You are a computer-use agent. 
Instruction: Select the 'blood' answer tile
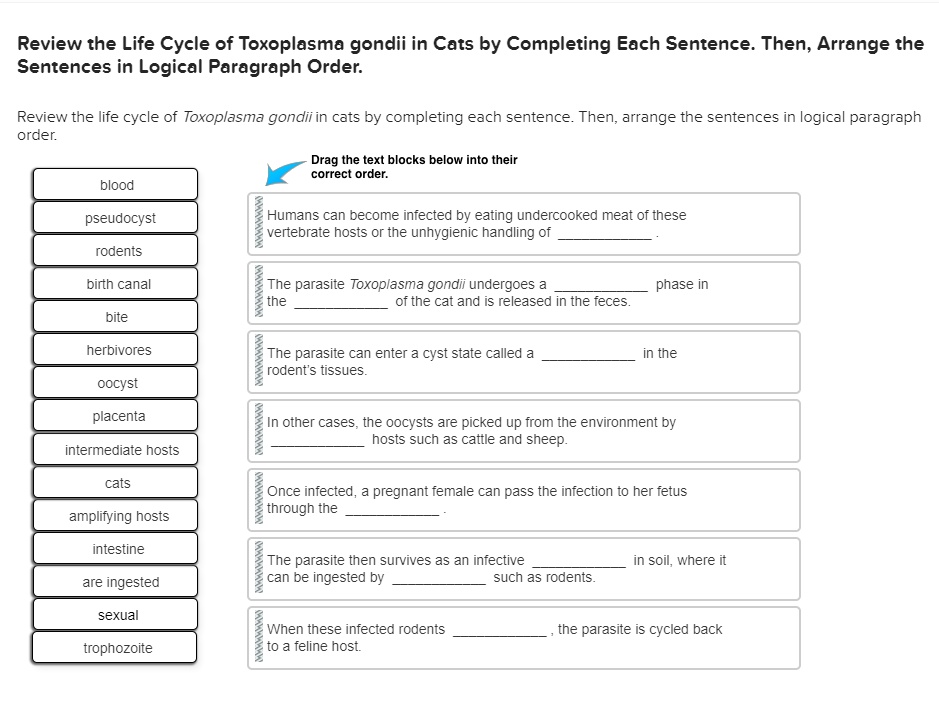115,184
